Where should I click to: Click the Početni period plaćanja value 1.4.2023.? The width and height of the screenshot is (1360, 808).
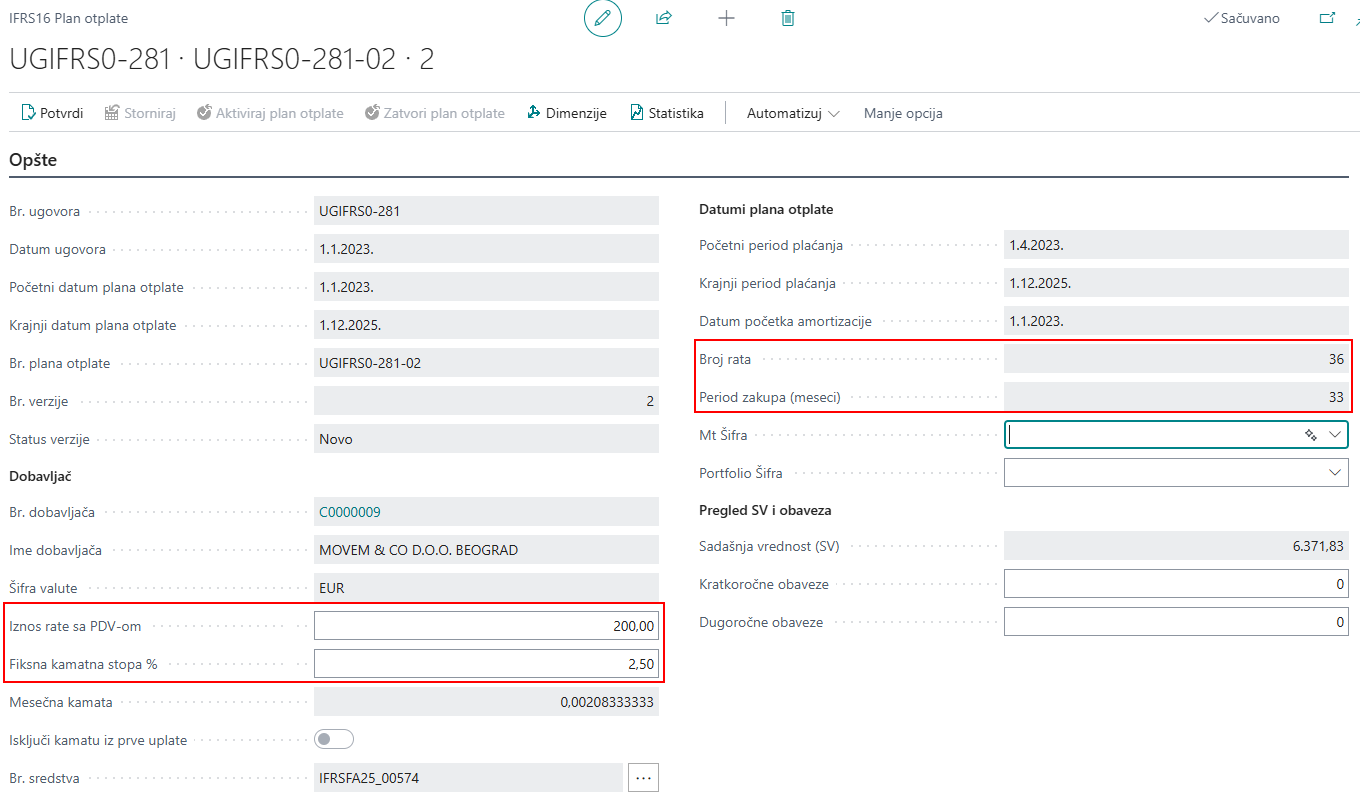(x=1176, y=245)
